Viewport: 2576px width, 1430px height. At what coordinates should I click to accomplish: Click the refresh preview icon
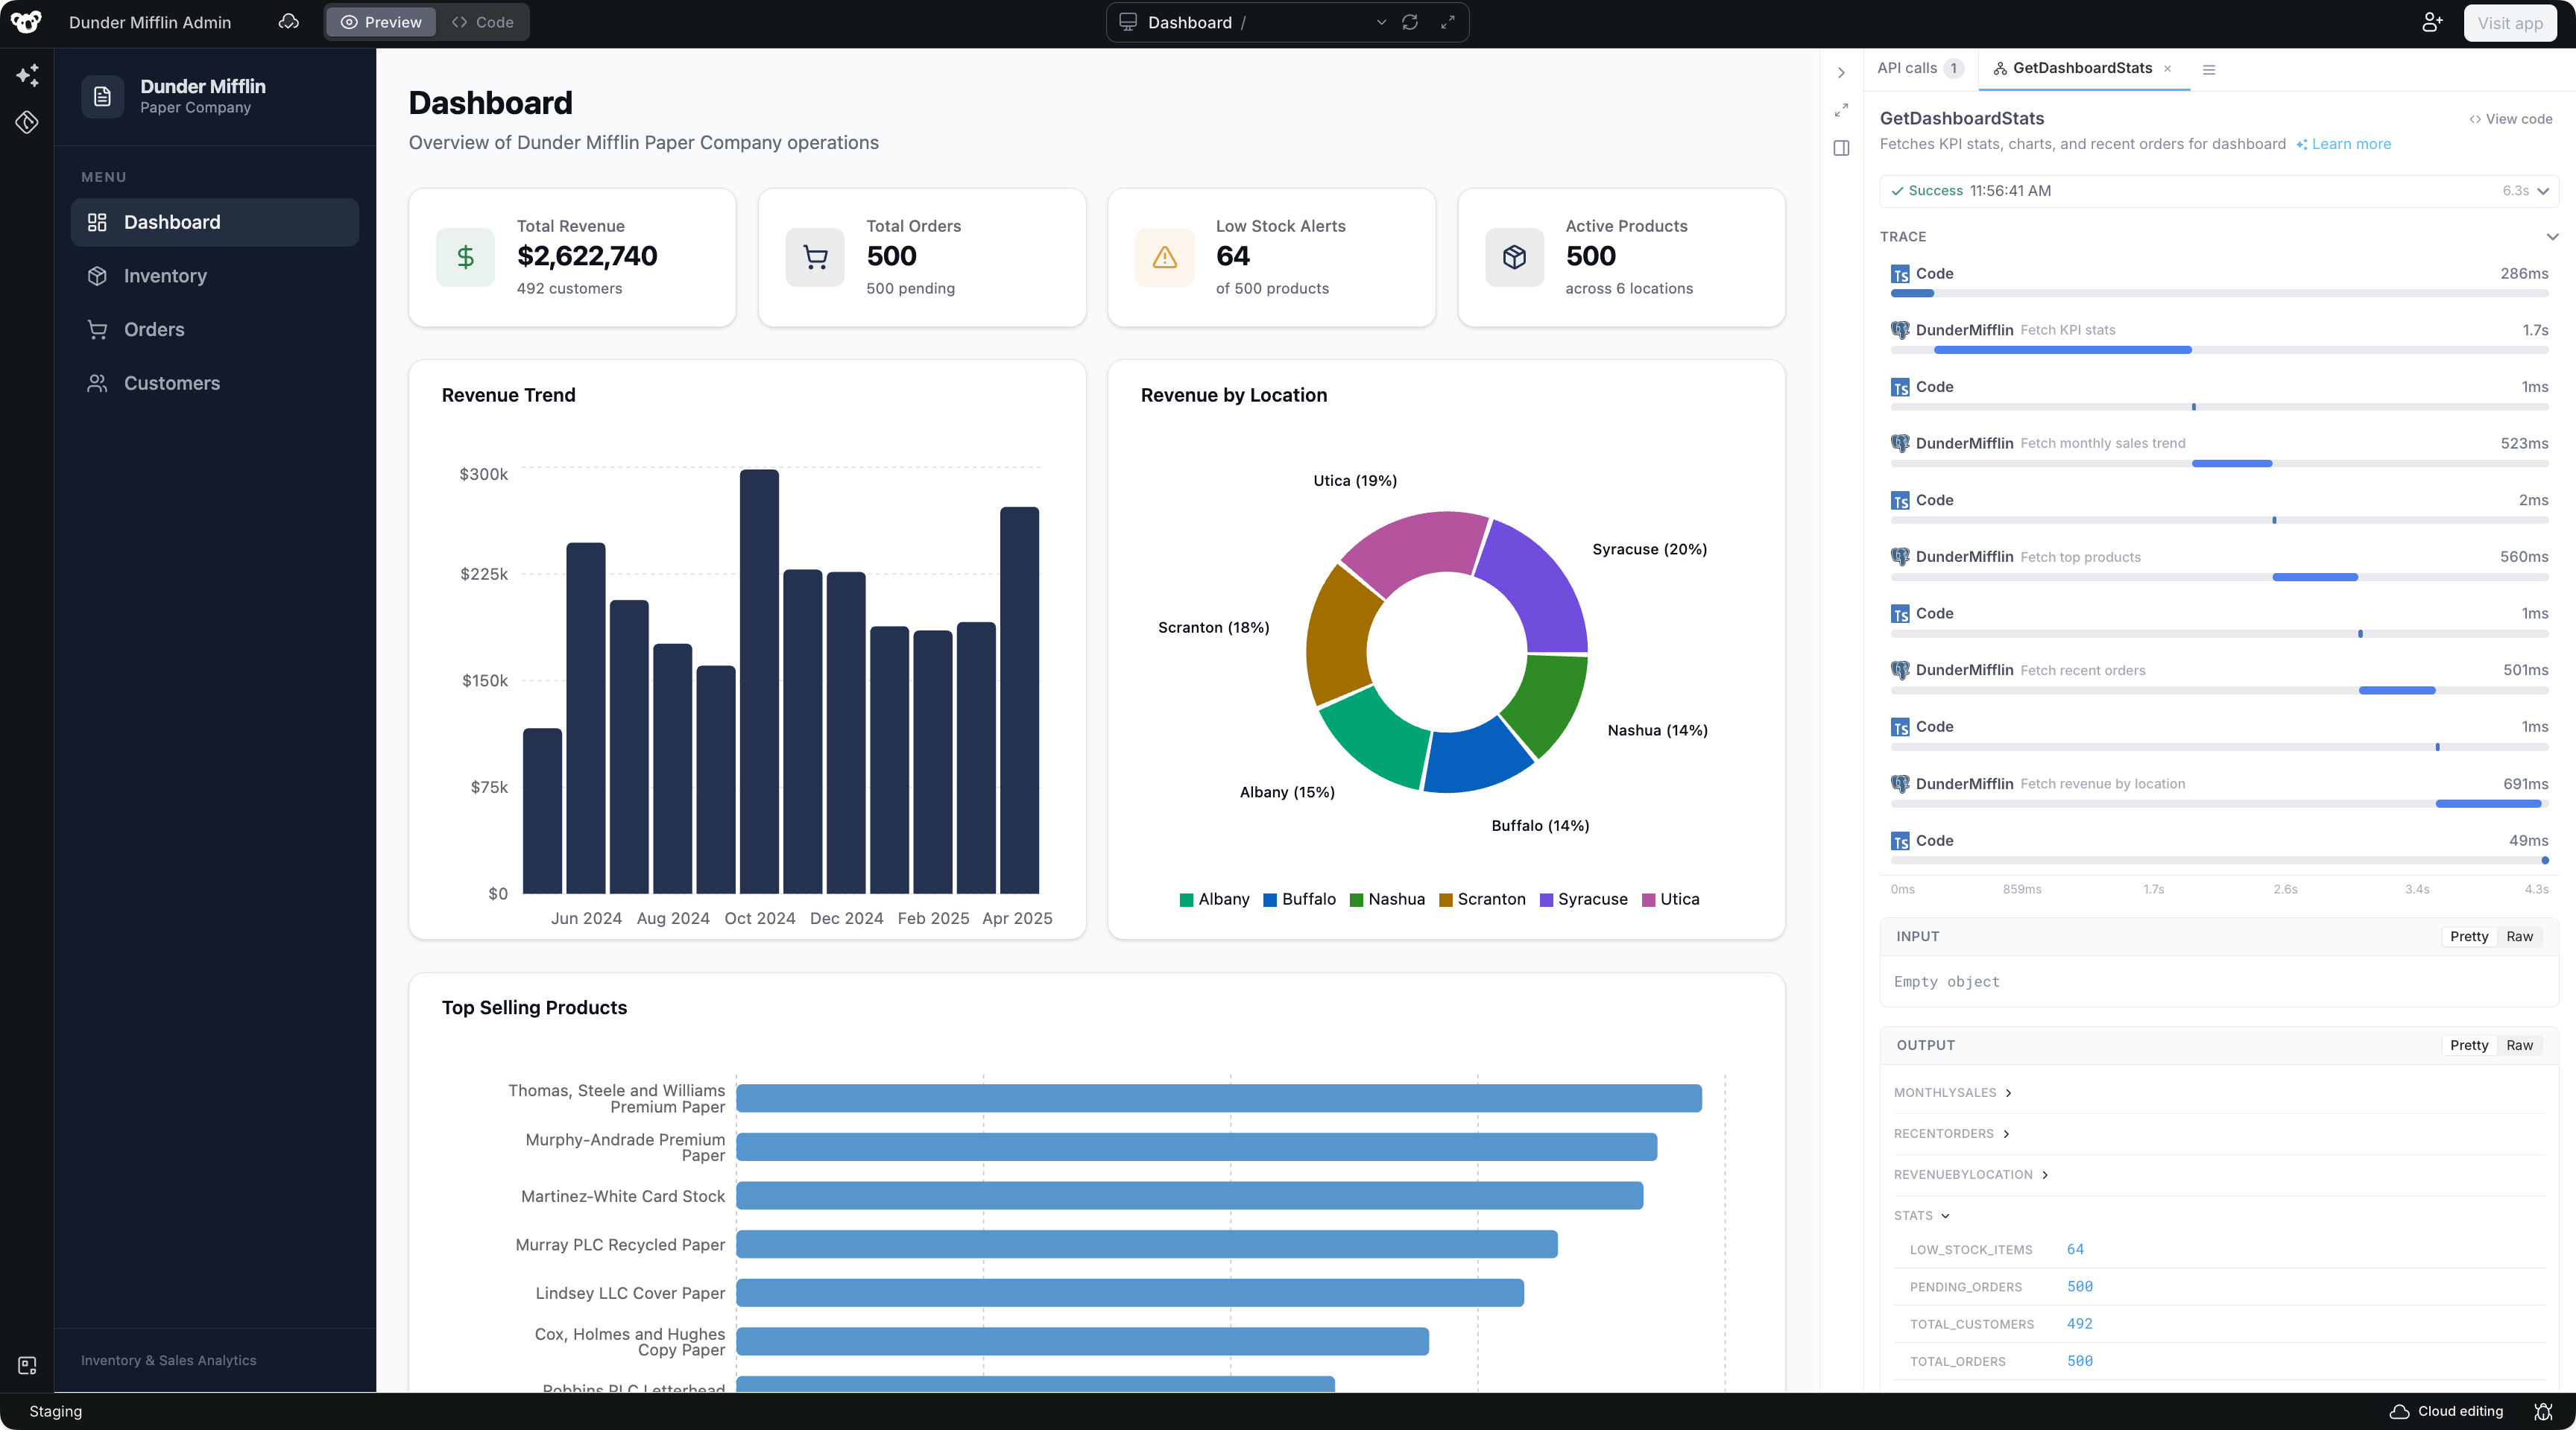pos(1410,22)
